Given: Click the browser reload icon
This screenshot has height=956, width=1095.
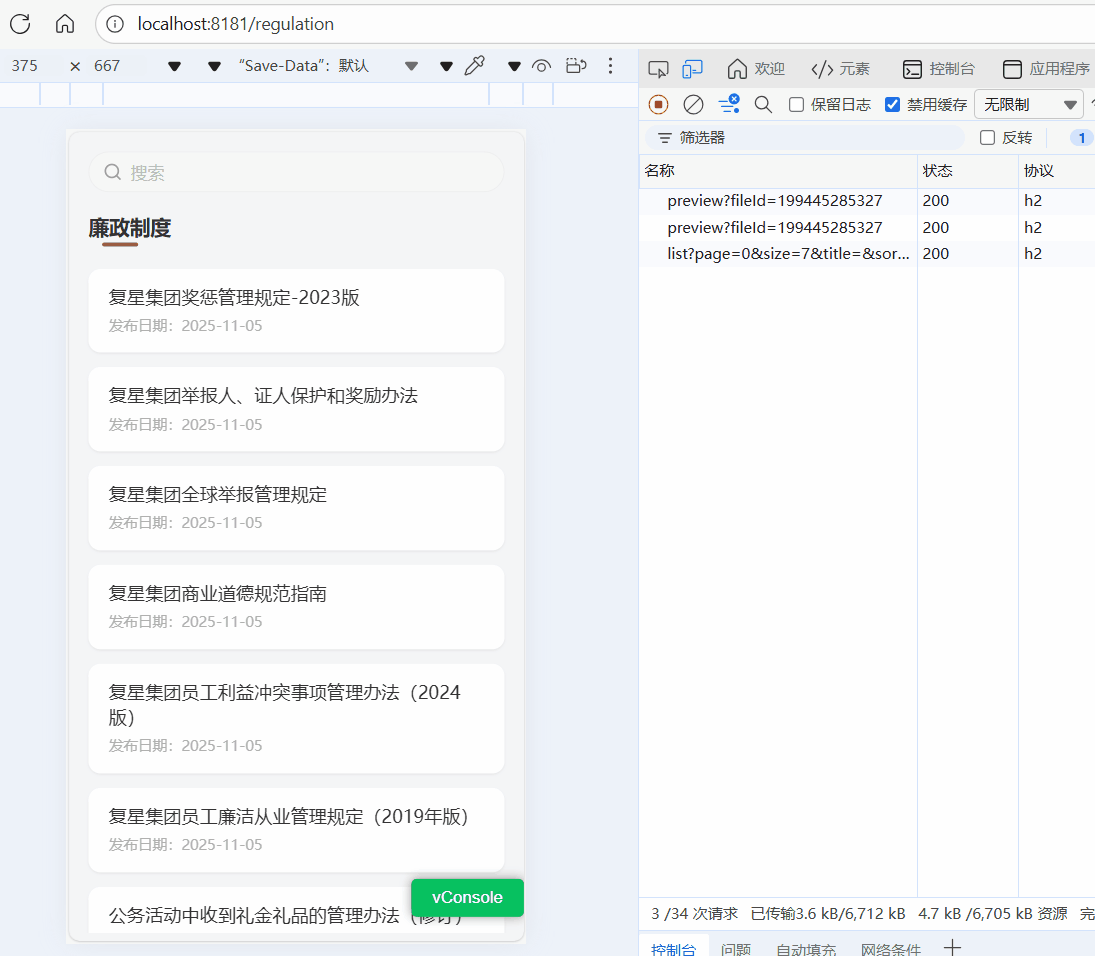Looking at the screenshot, I should coord(20,24).
